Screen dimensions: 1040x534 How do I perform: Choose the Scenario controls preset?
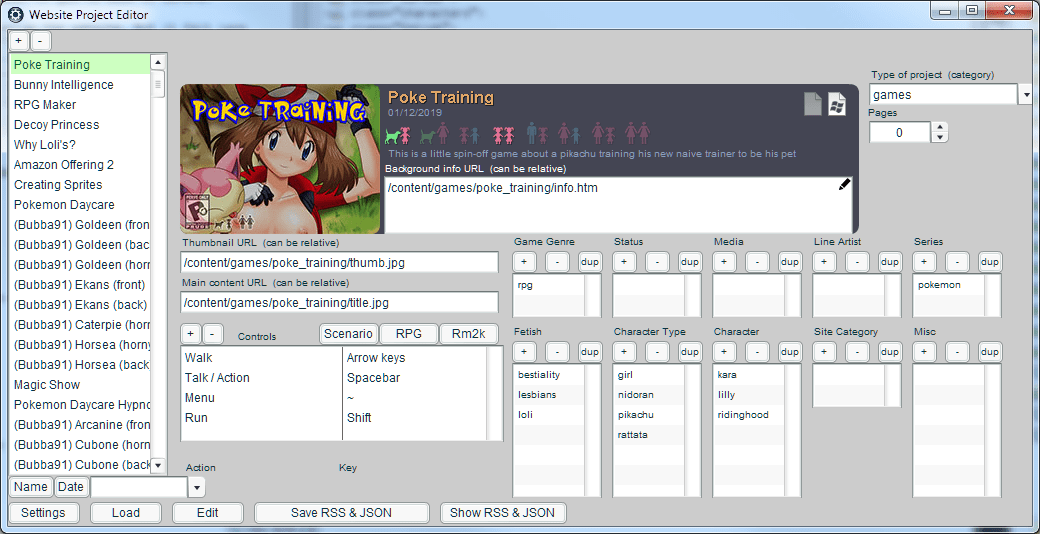click(348, 334)
